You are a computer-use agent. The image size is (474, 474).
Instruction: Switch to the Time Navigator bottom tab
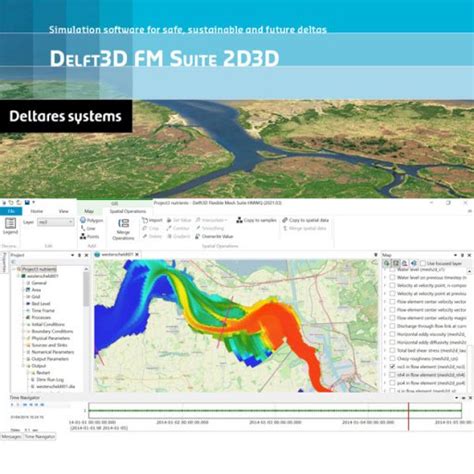[40, 436]
